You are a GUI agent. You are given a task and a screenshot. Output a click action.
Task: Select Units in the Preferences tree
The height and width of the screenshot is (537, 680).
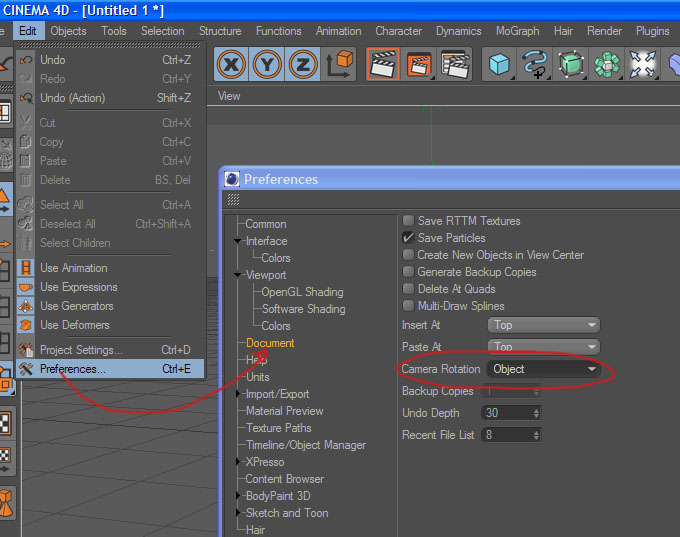tap(258, 377)
